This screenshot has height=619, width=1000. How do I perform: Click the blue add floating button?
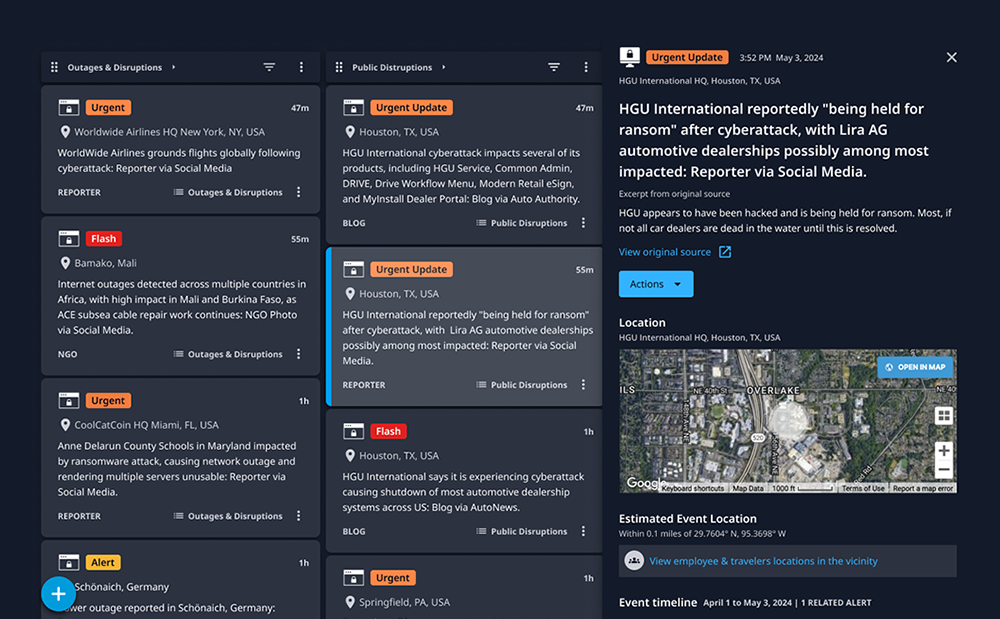point(58,594)
